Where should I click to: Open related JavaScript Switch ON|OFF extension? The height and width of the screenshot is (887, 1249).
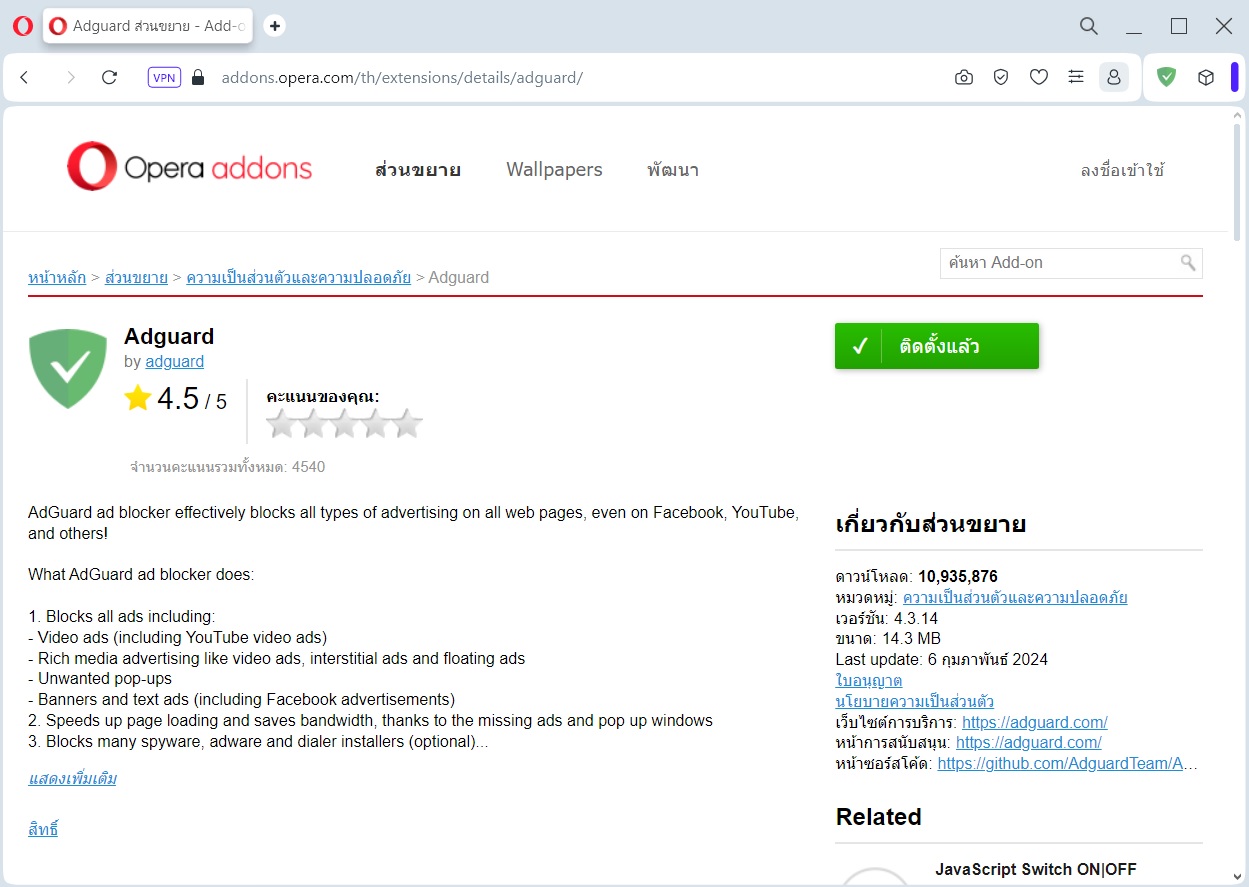(1036, 870)
